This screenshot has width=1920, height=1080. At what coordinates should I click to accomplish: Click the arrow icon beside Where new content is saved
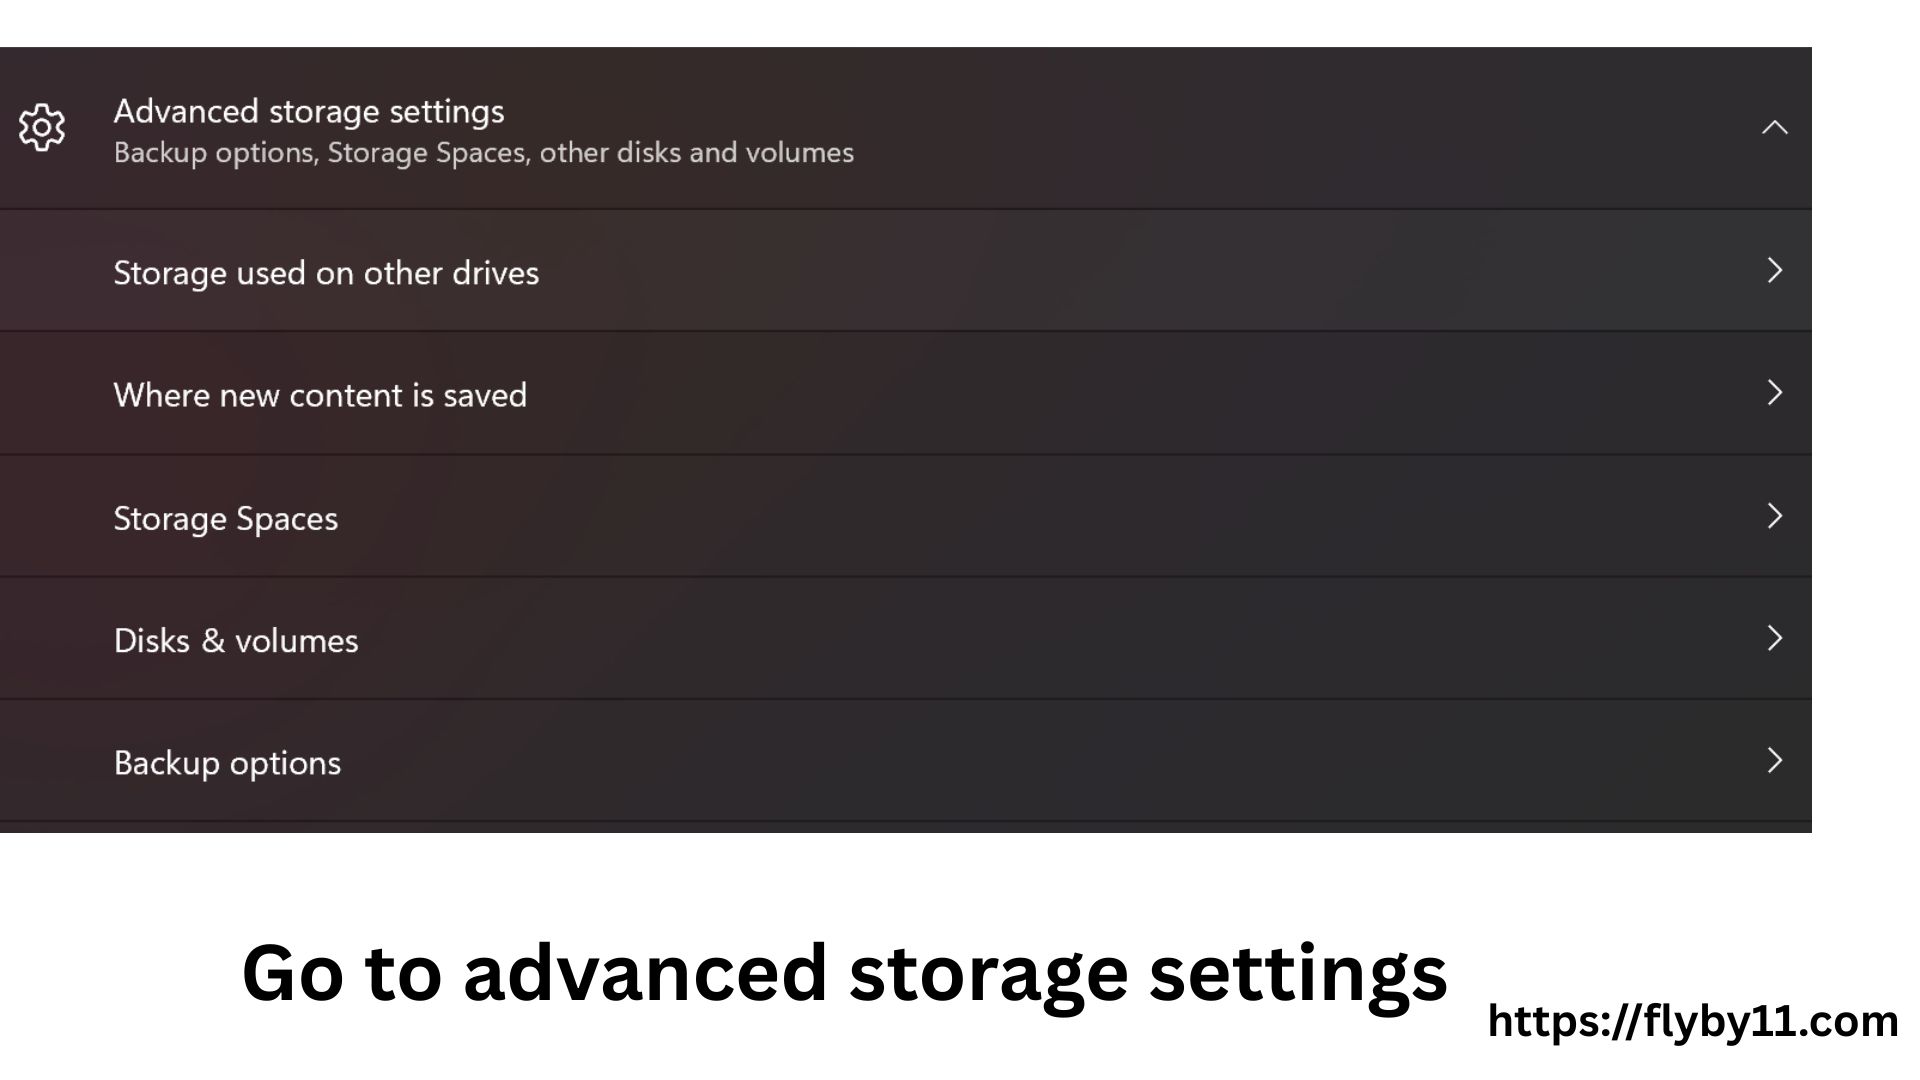(1776, 393)
